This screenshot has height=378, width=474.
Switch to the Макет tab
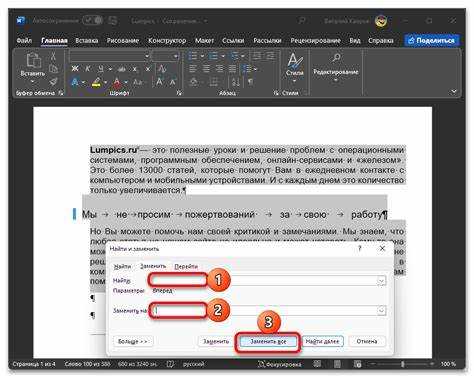click(x=204, y=41)
